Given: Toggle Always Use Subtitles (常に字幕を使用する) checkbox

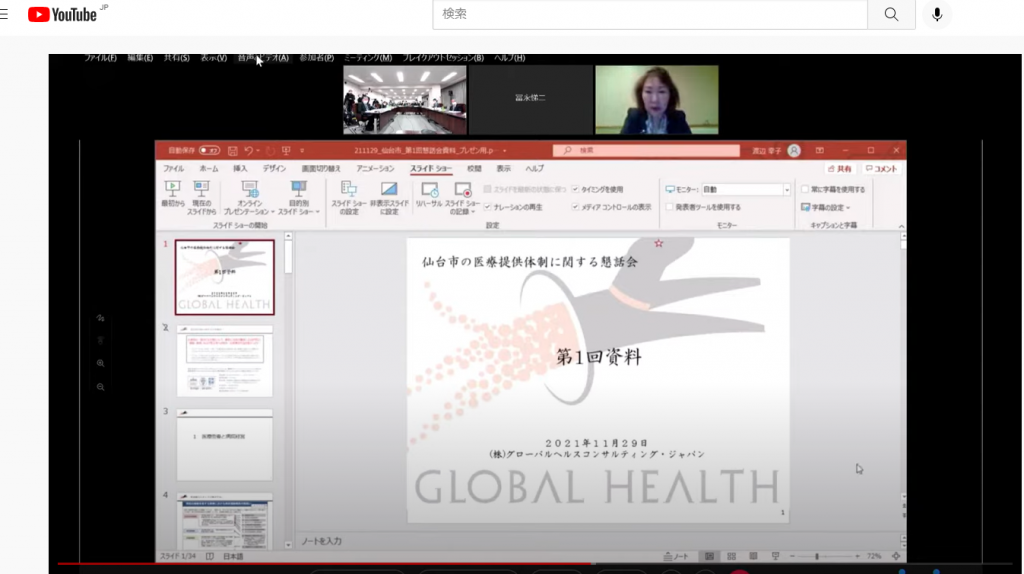Looking at the screenshot, I should tap(805, 189).
